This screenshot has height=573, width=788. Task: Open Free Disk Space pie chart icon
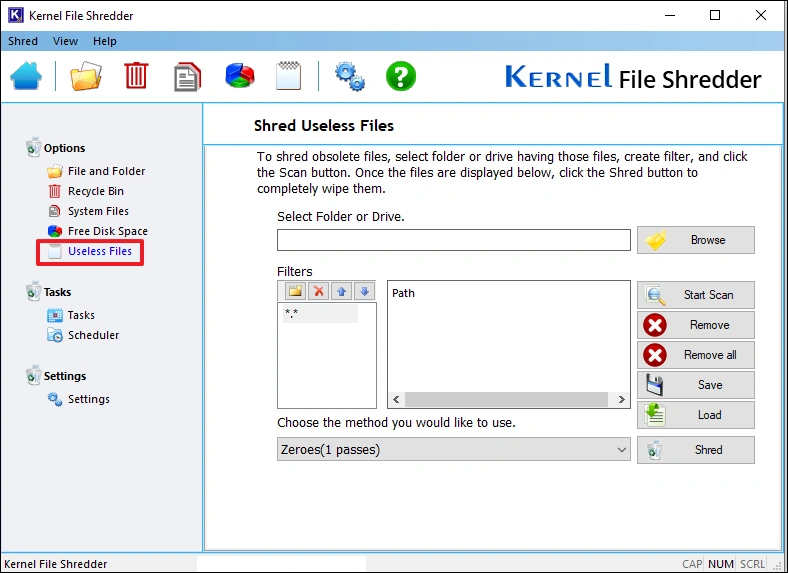pos(239,77)
